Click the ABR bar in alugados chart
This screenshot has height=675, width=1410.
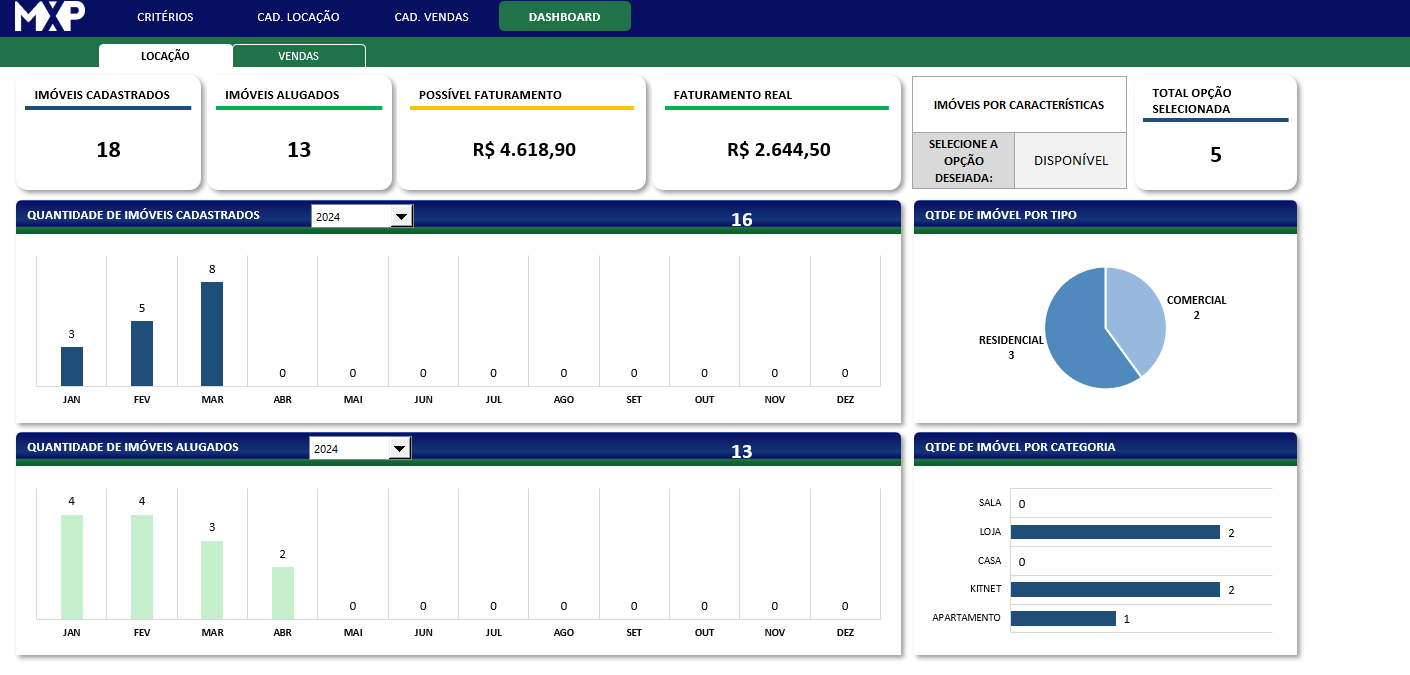283,592
